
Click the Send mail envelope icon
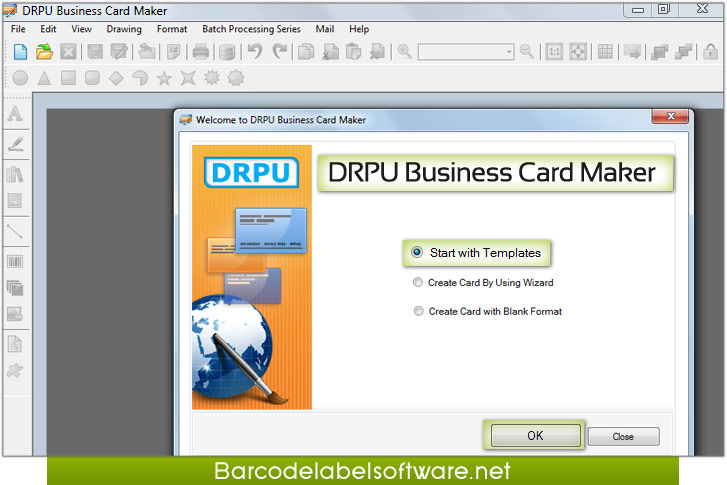[x=632, y=51]
